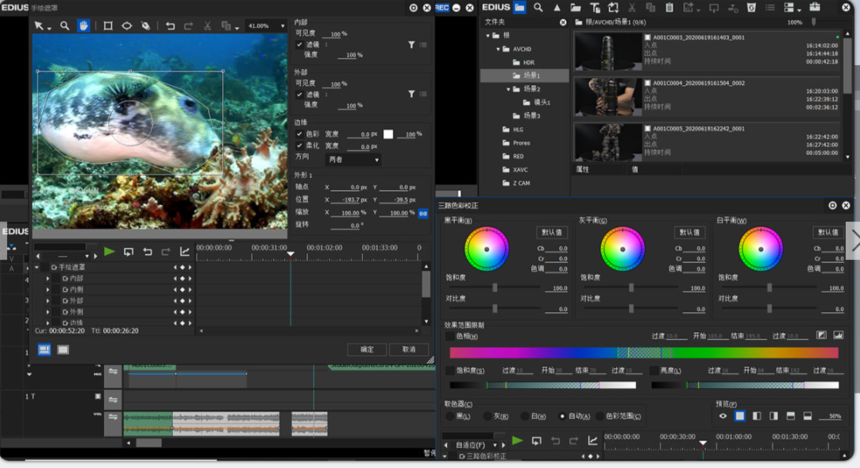Click the OK confirm button in mask dialog
860x468 pixels.
(x=367, y=349)
